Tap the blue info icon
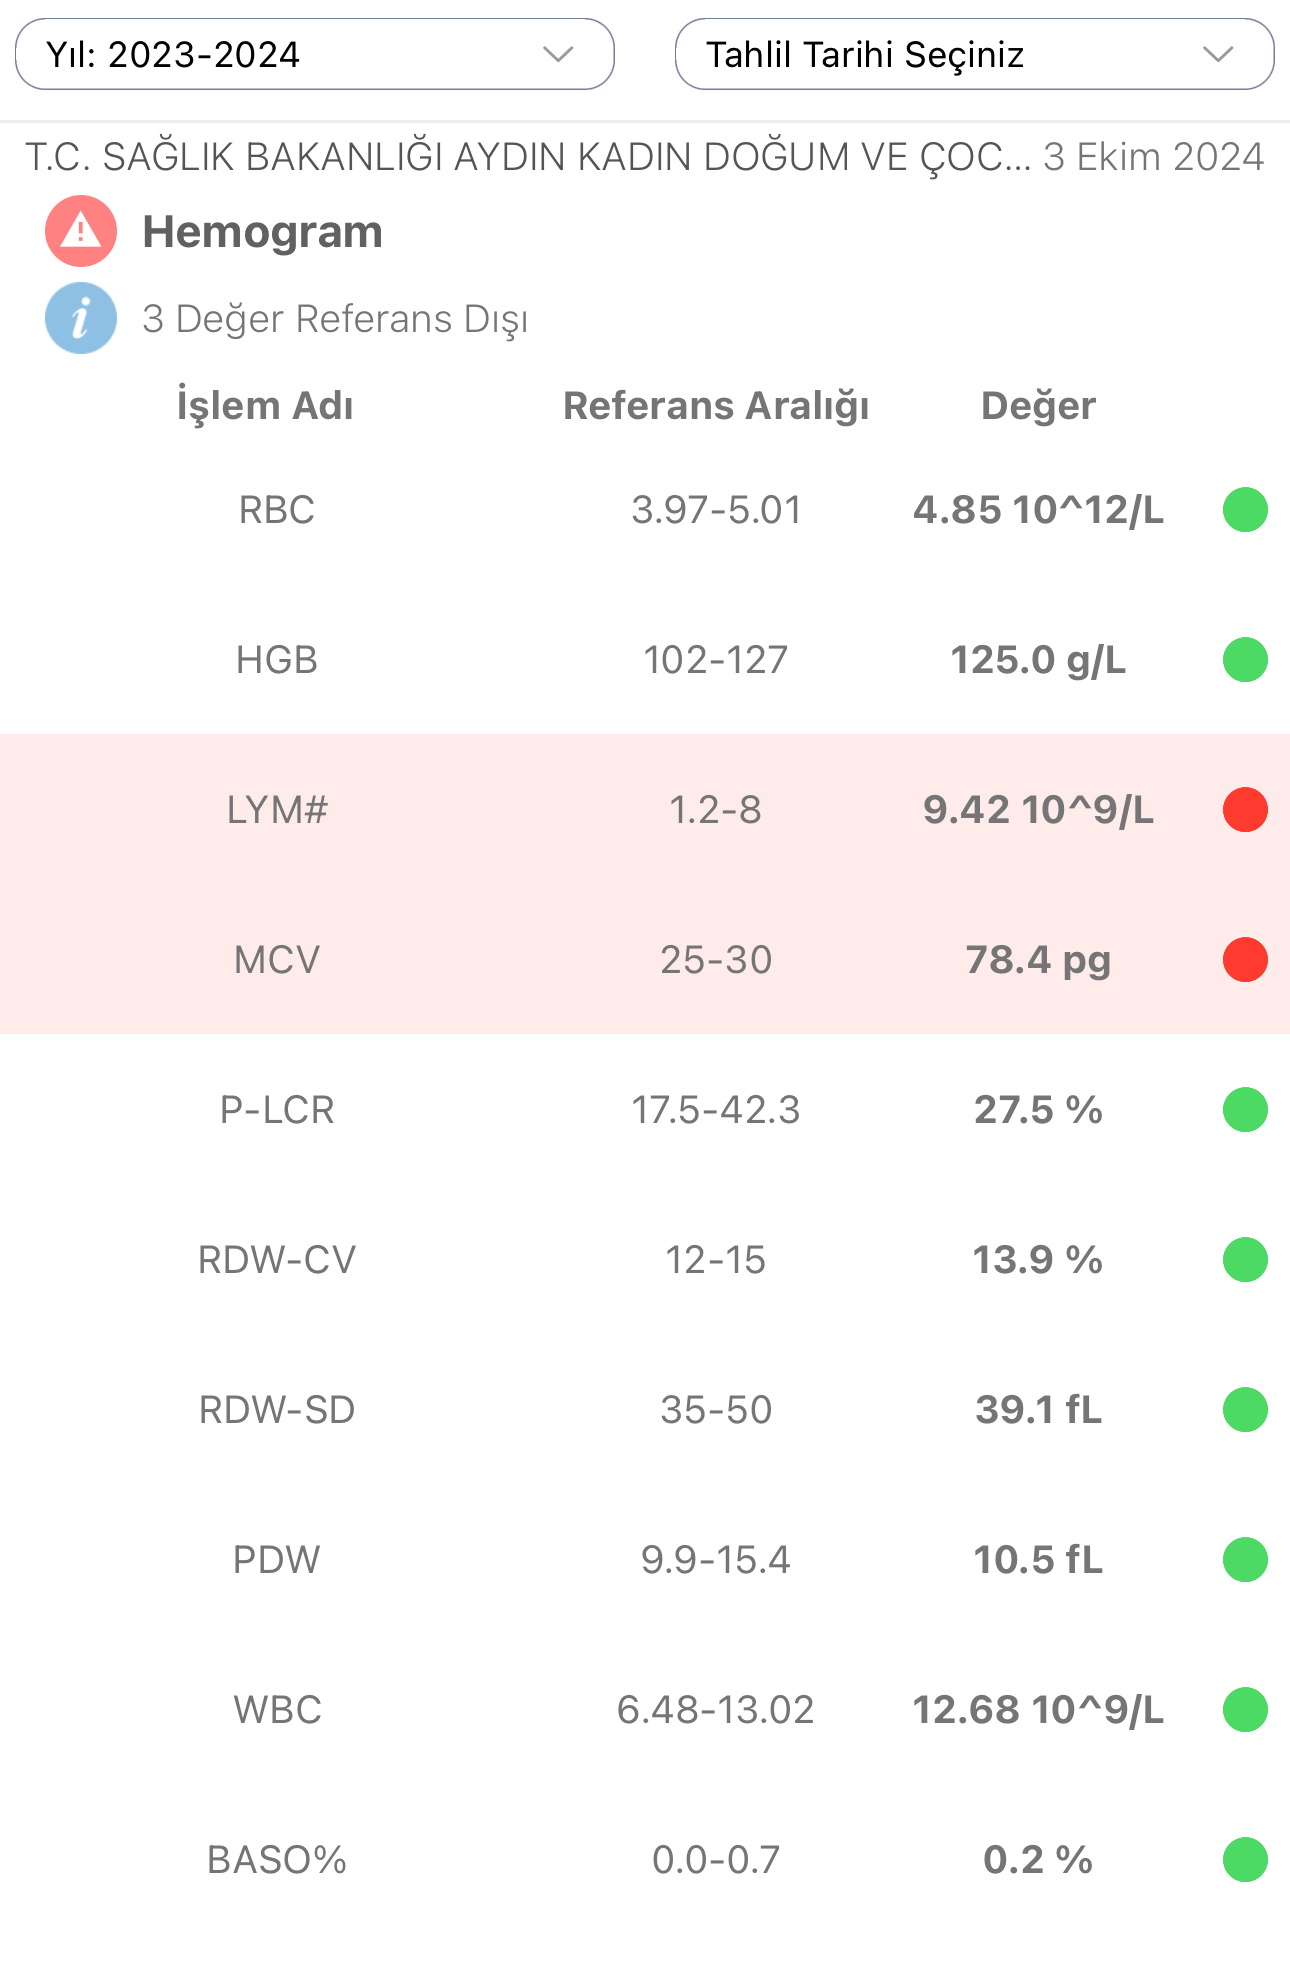Image resolution: width=1290 pixels, height=1968 pixels. tap(81, 318)
